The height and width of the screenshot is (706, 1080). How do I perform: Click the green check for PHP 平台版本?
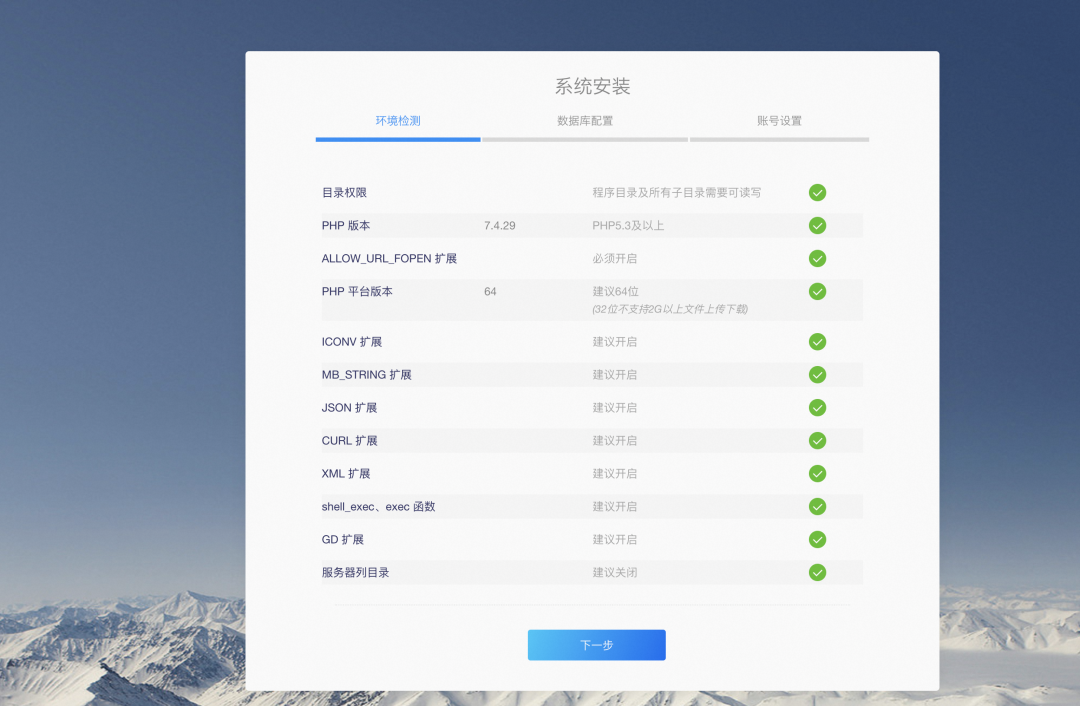coord(817,291)
